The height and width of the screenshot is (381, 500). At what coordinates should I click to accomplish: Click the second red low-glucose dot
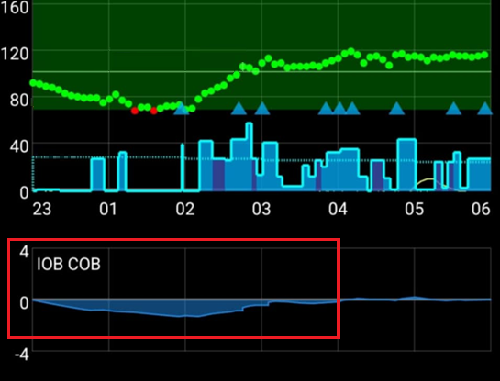pyautogui.click(x=154, y=110)
